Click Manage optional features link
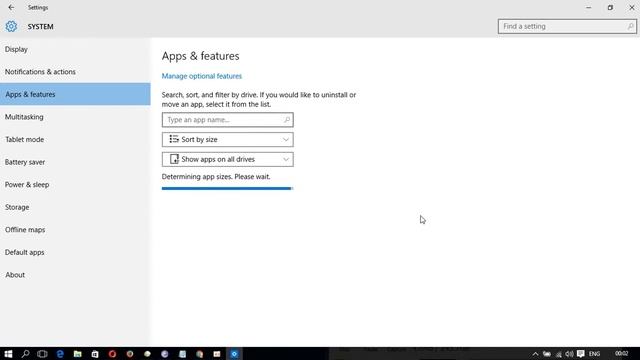This screenshot has height=360, width=640. (202, 76)
